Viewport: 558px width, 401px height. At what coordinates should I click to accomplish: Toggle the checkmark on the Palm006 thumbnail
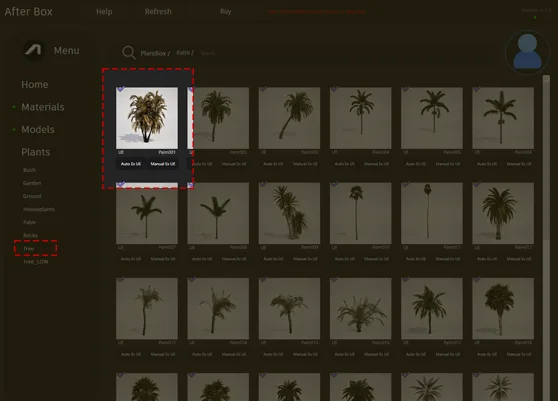point(477,89)
